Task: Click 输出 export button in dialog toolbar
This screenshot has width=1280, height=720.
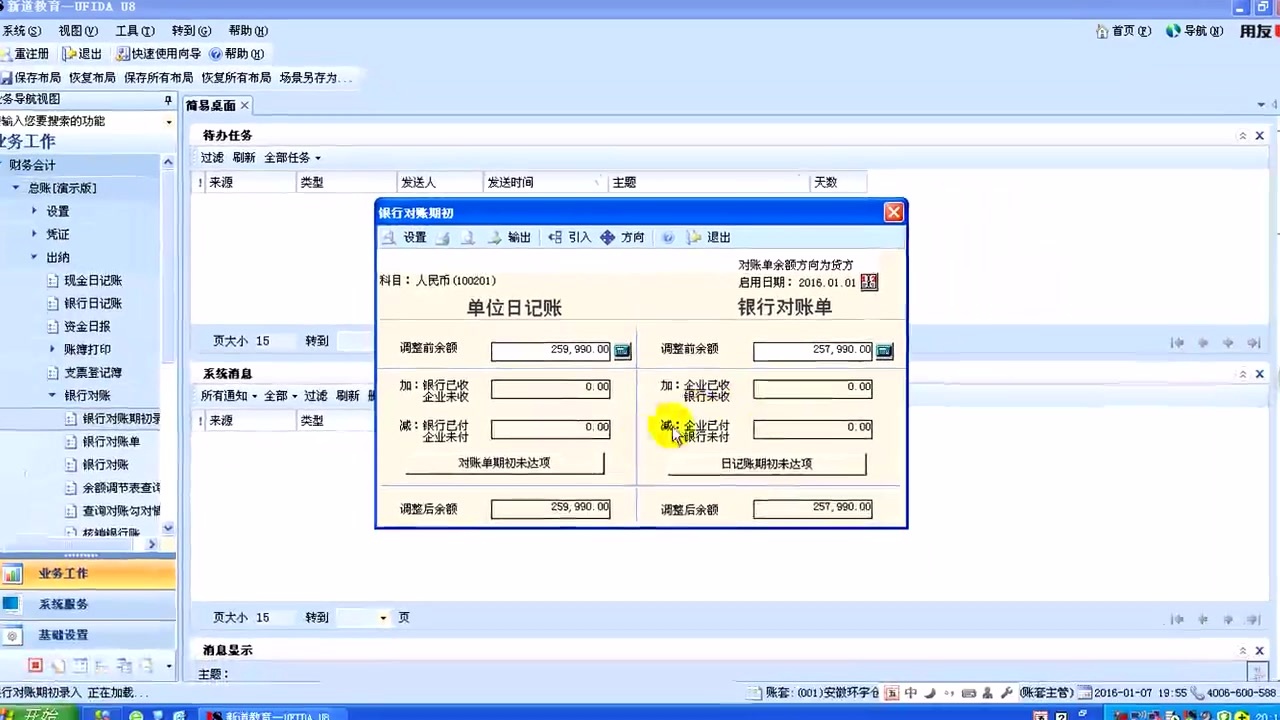Action: pos(509,237)
